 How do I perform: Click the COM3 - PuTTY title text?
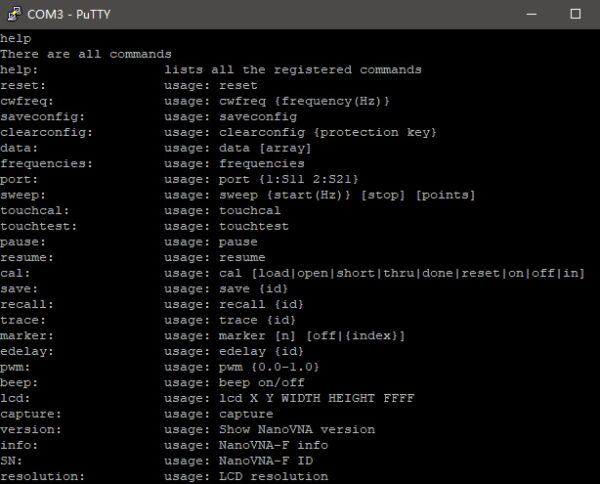[x=68, y=15]
